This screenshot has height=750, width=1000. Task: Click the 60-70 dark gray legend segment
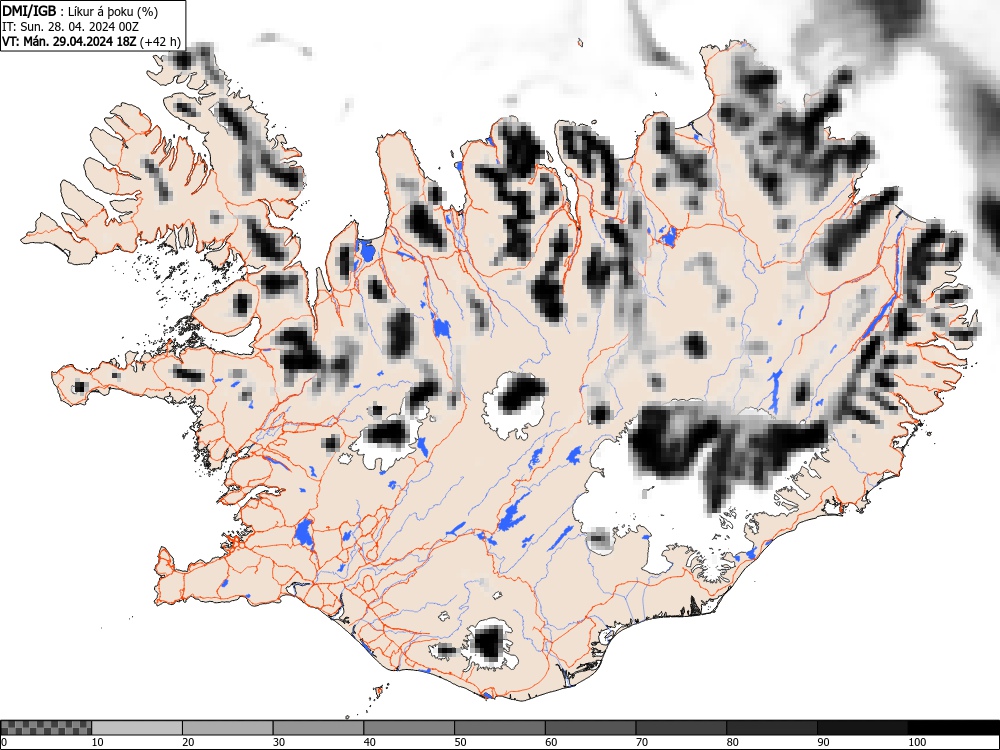click(590, 728)
